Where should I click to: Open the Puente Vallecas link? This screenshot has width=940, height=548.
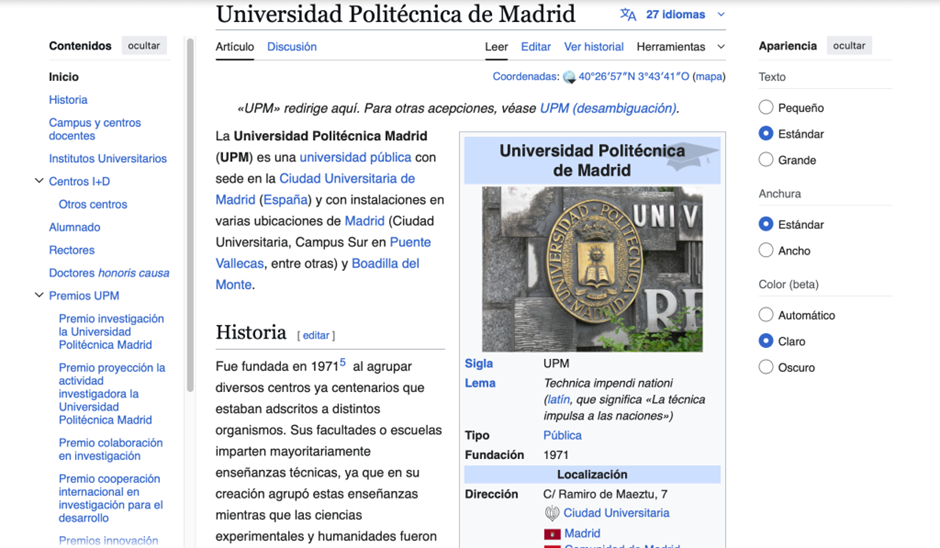(323, 252)
